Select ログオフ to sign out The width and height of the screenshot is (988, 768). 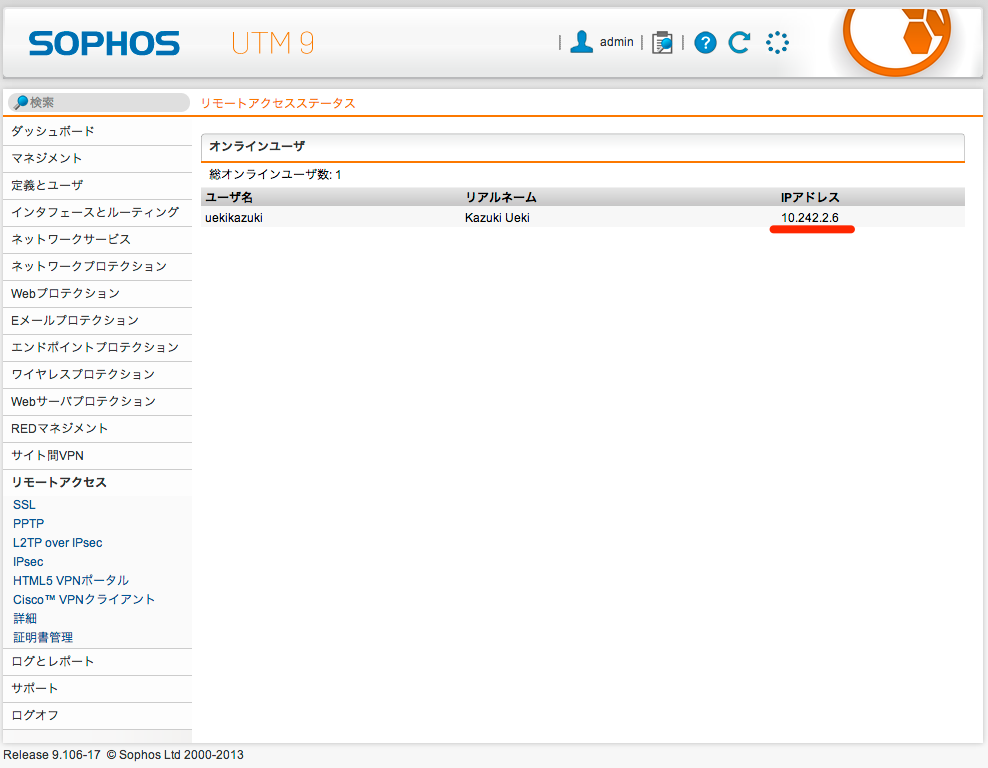click(98, 716)
